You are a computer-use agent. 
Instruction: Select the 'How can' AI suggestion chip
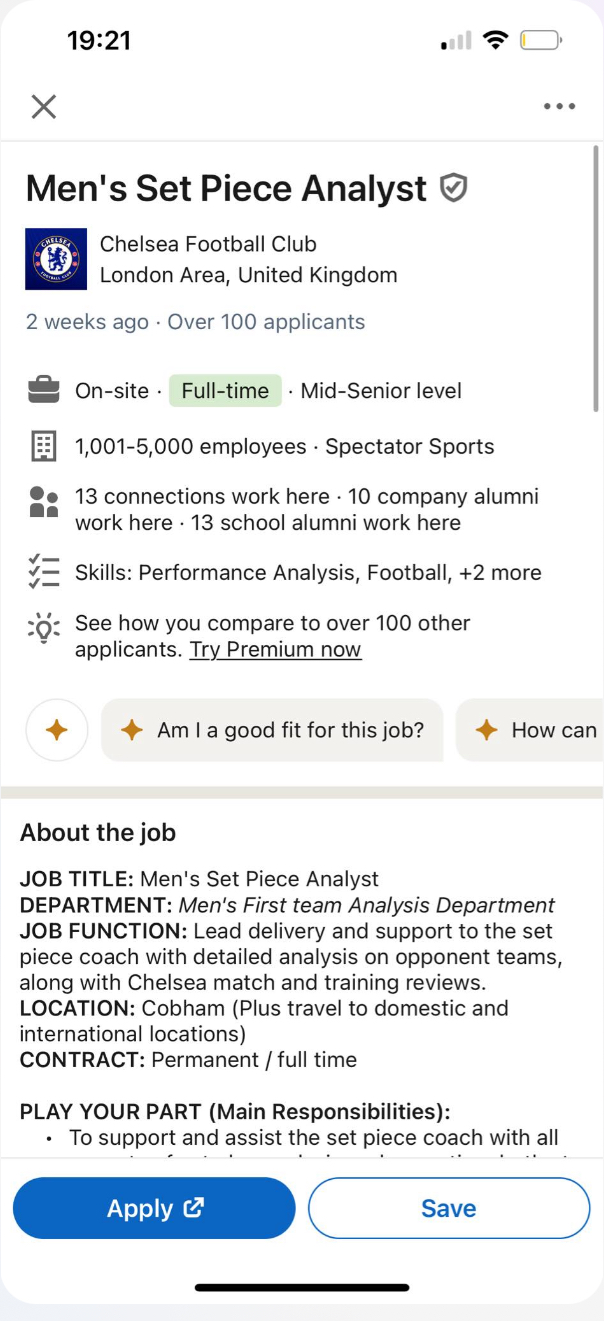(x=530, y=730)
